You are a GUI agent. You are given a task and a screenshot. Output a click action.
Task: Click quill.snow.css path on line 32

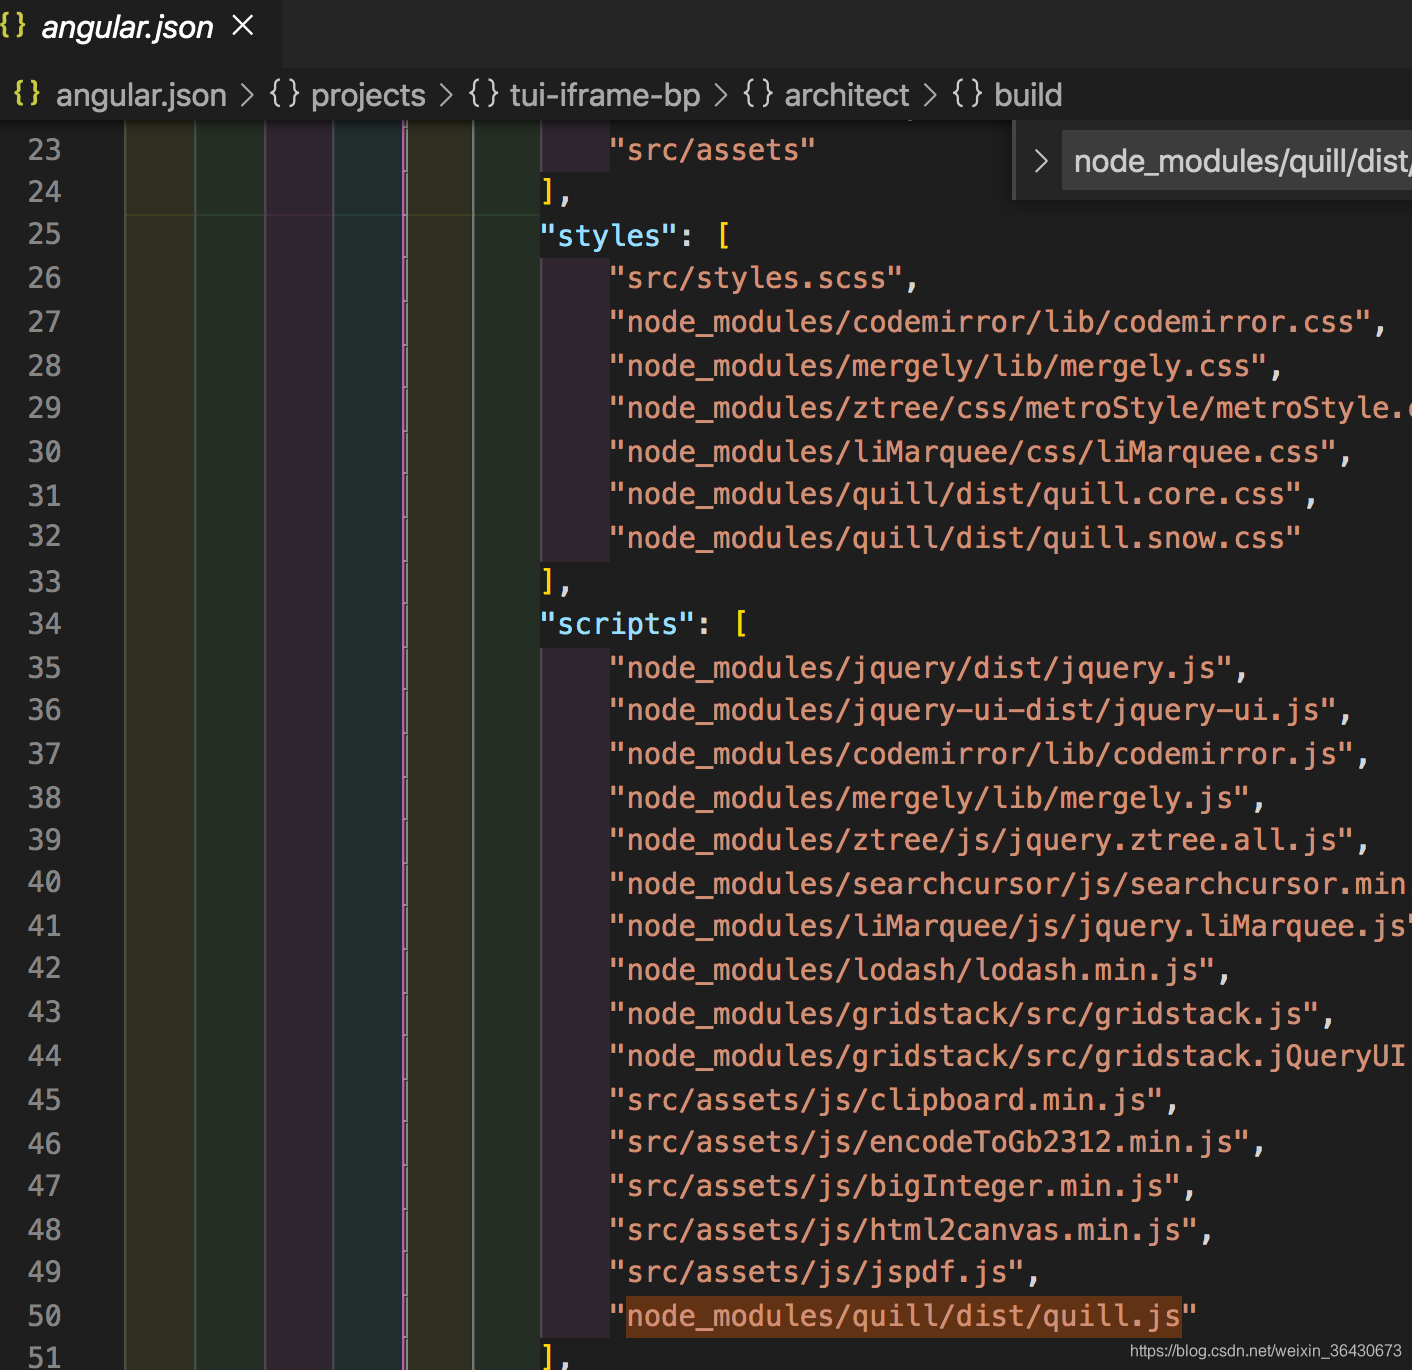(955, 538)
